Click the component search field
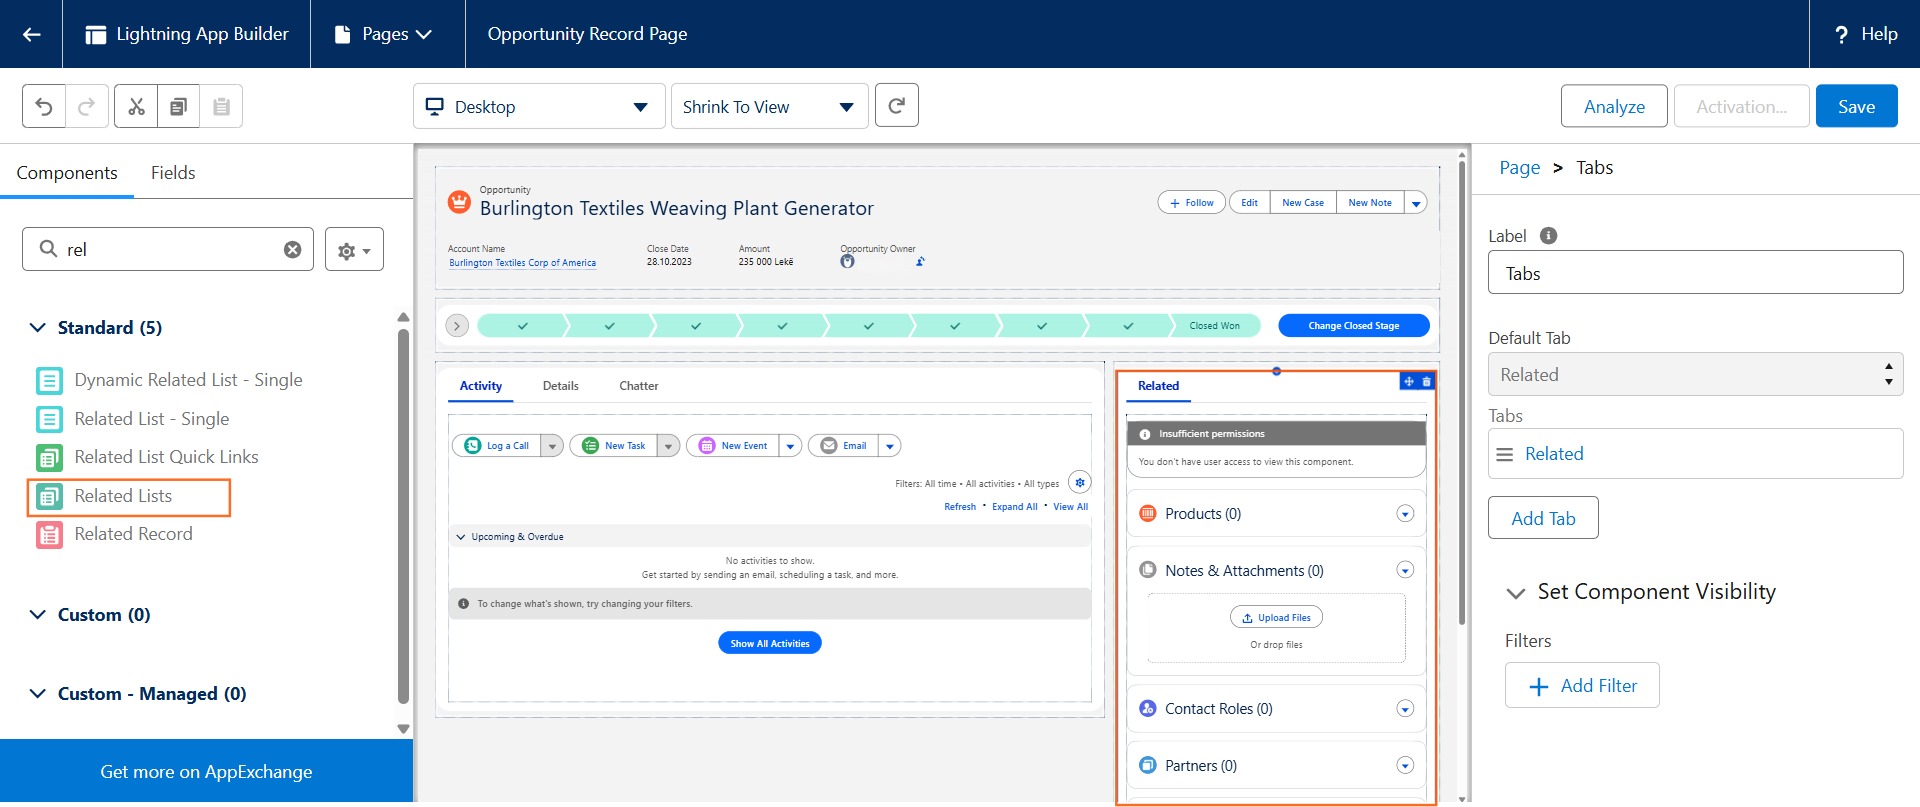Viewport: 1920px width, 807px height. (168, 249)
